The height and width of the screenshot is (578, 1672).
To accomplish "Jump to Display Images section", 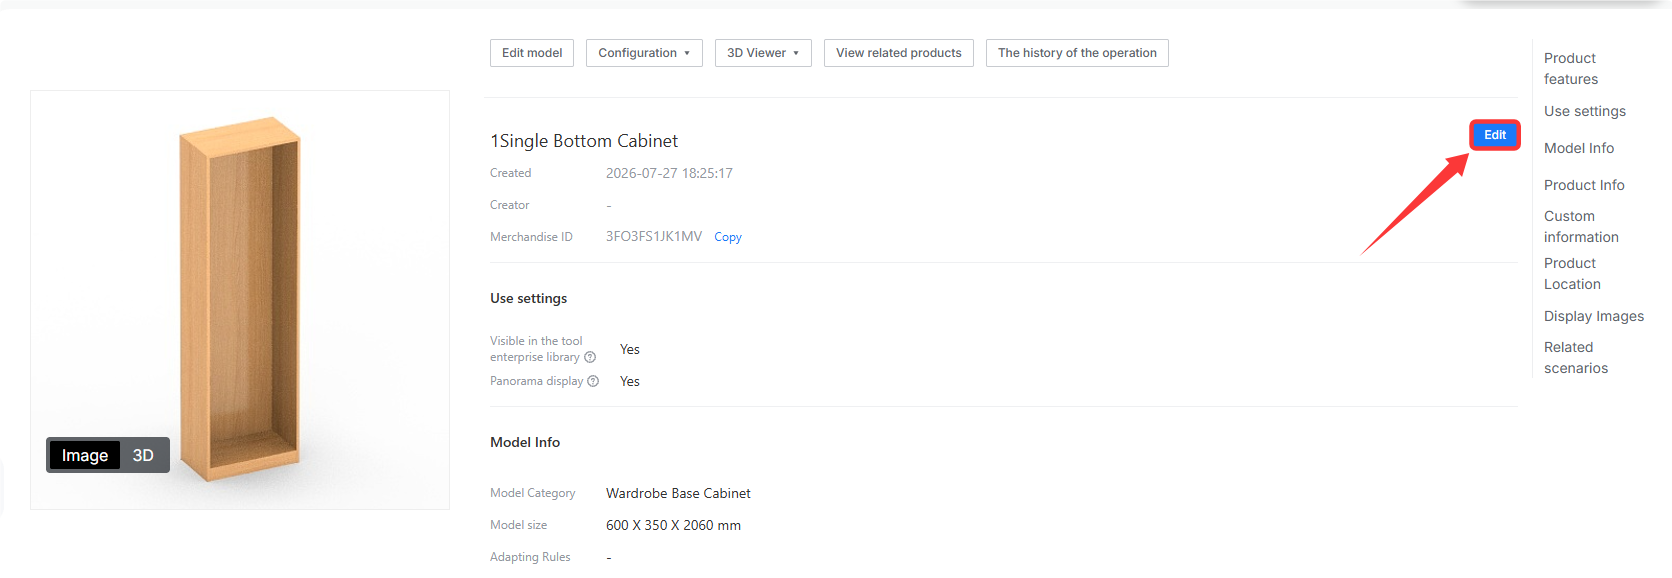I will (1594, 316).
